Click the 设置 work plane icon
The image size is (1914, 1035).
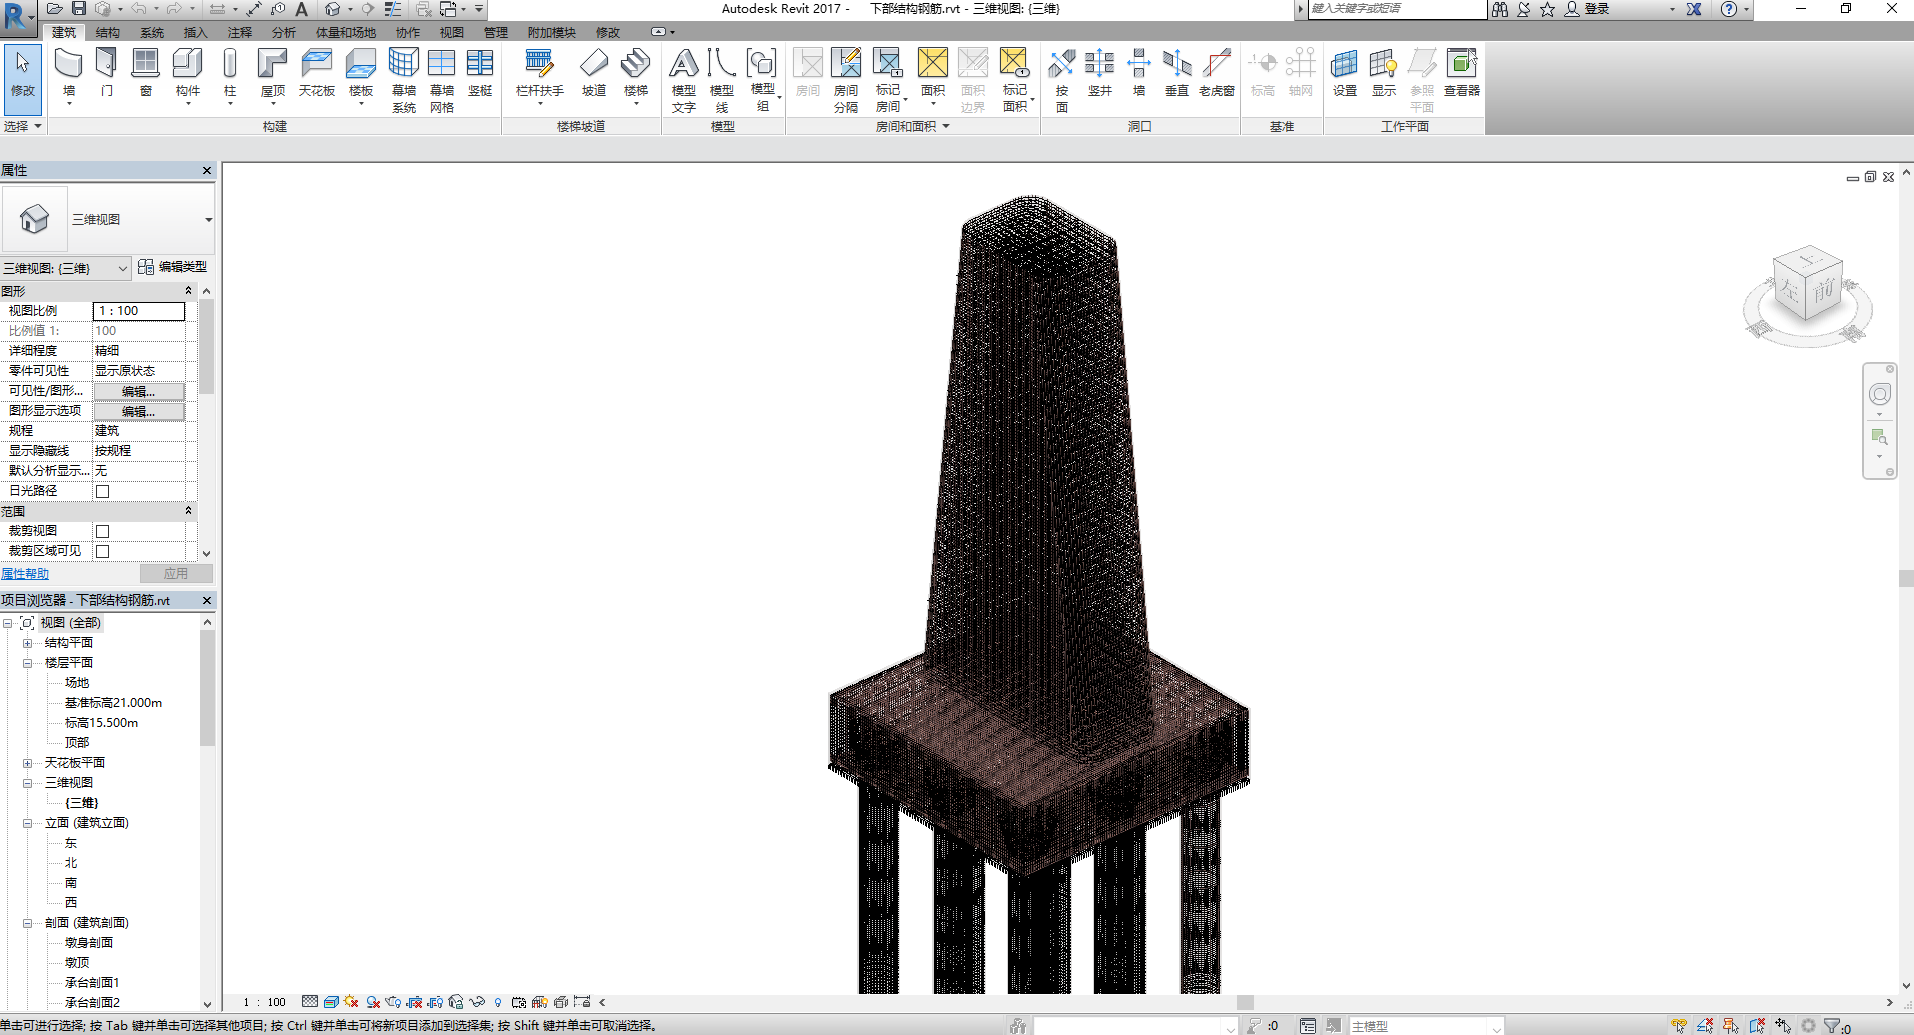pos(1344,70)
